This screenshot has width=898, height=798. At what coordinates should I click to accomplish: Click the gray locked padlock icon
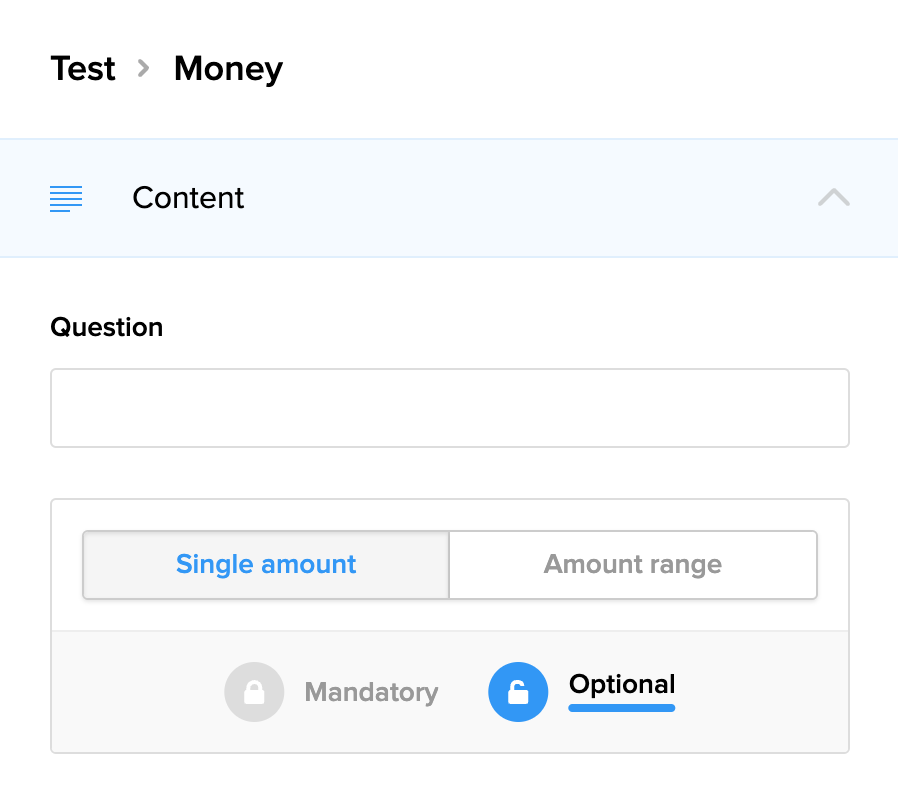[x=254, y=692]
